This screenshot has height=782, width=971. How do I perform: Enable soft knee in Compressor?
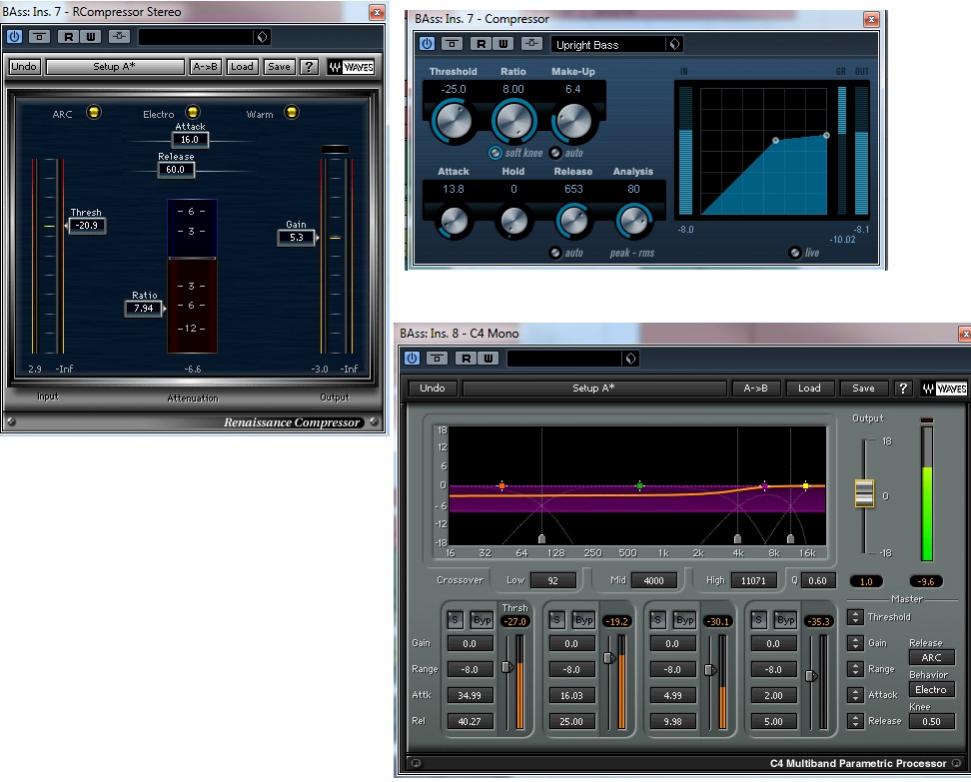(x=495, y=152)
